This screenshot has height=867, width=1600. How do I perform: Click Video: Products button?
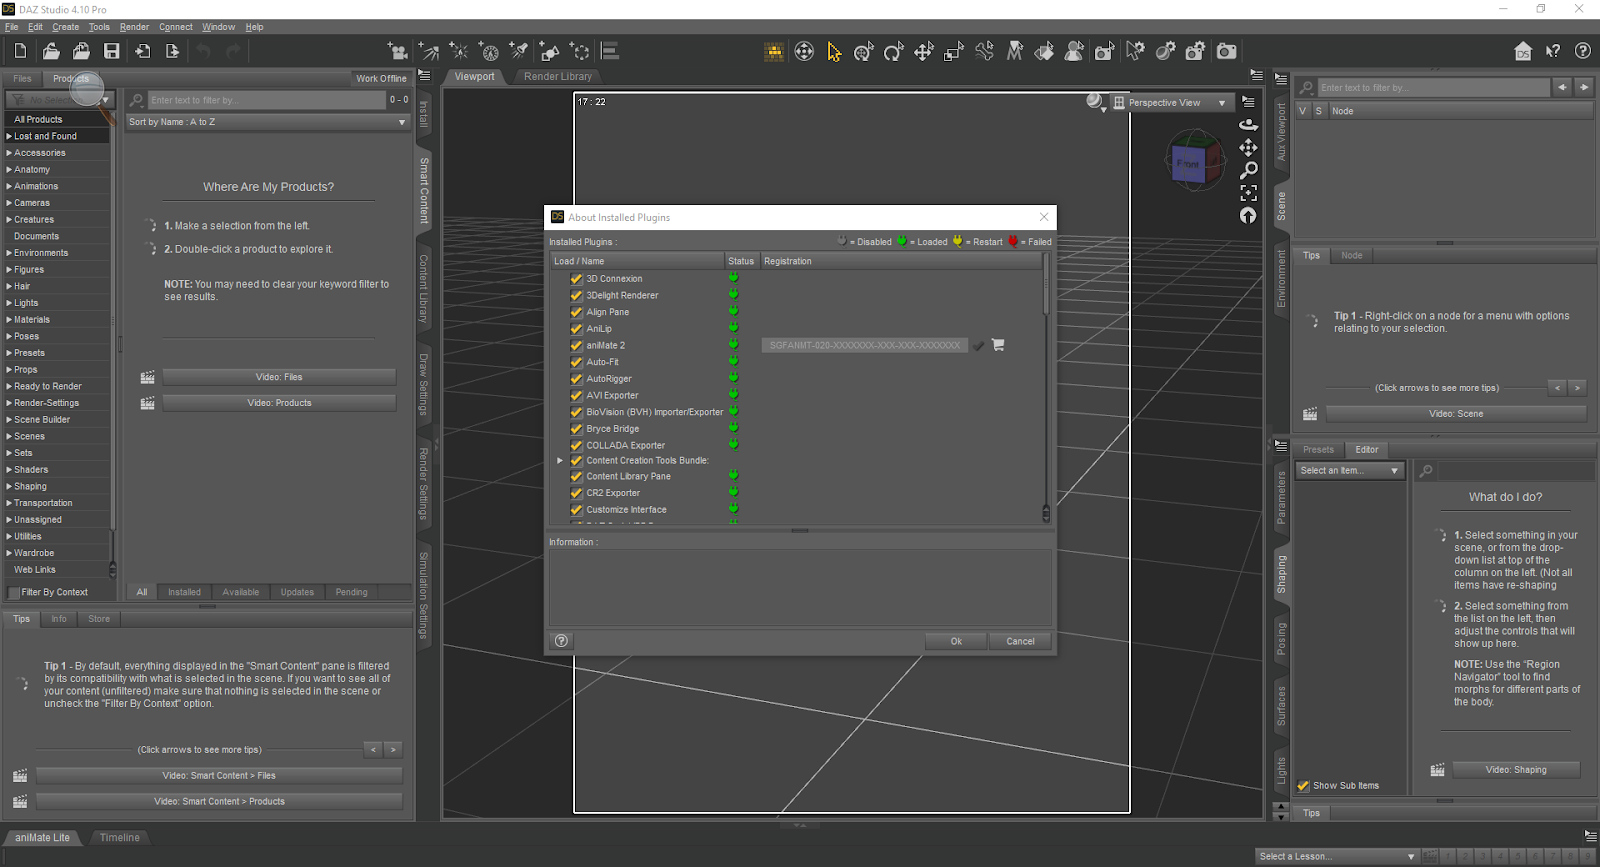click(x=279, y=403)
